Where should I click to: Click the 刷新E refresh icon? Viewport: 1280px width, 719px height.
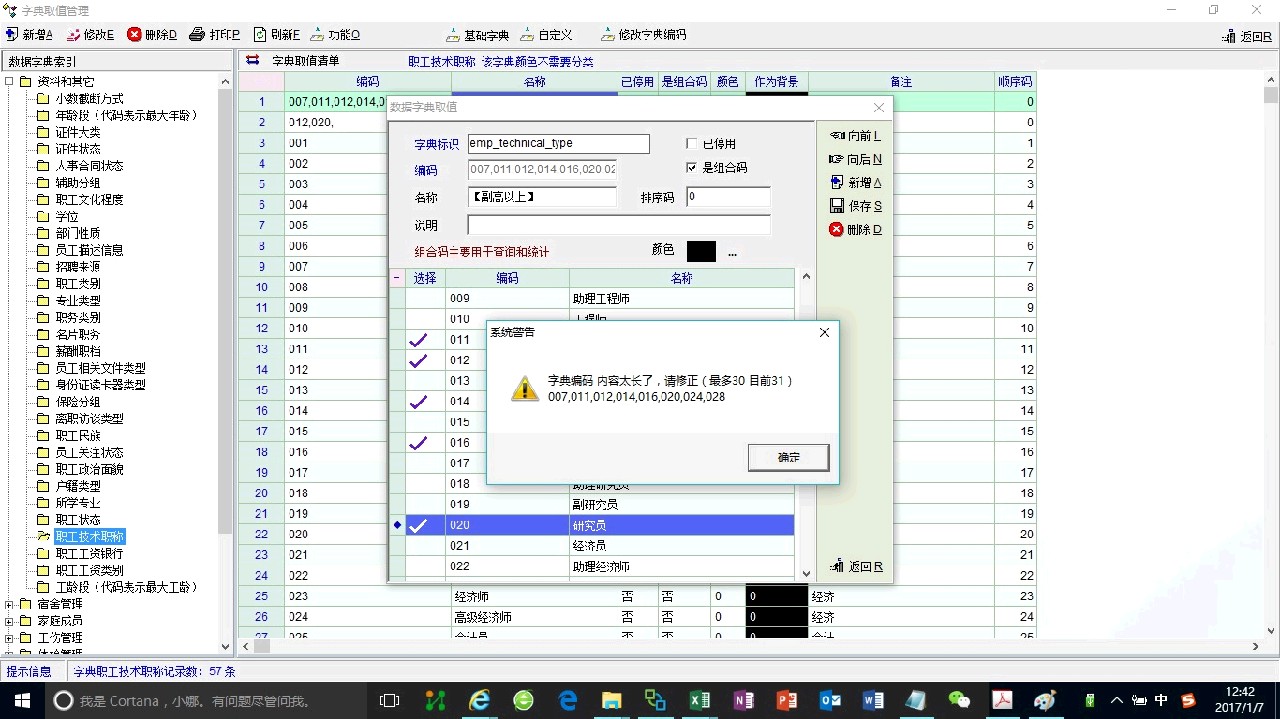click(260, 34)
